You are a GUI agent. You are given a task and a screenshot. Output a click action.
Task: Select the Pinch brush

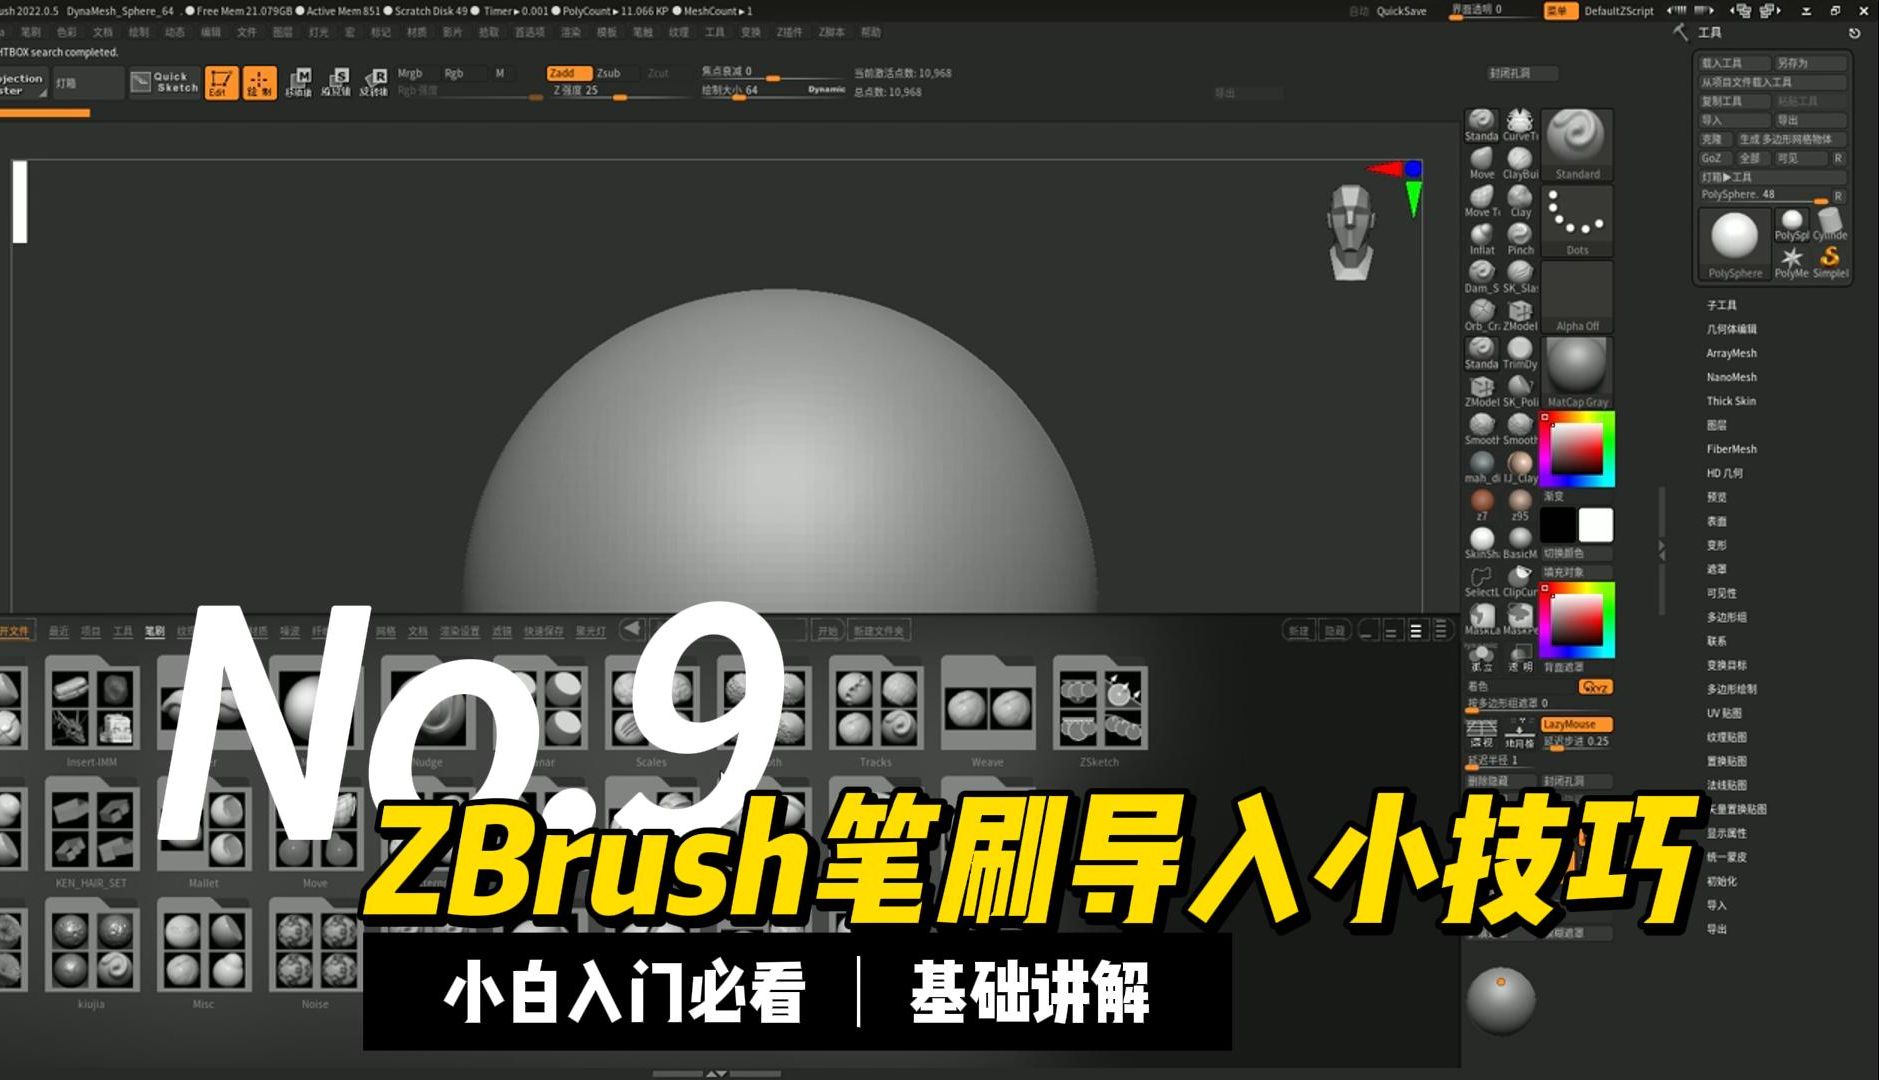tap(1520, 239)
